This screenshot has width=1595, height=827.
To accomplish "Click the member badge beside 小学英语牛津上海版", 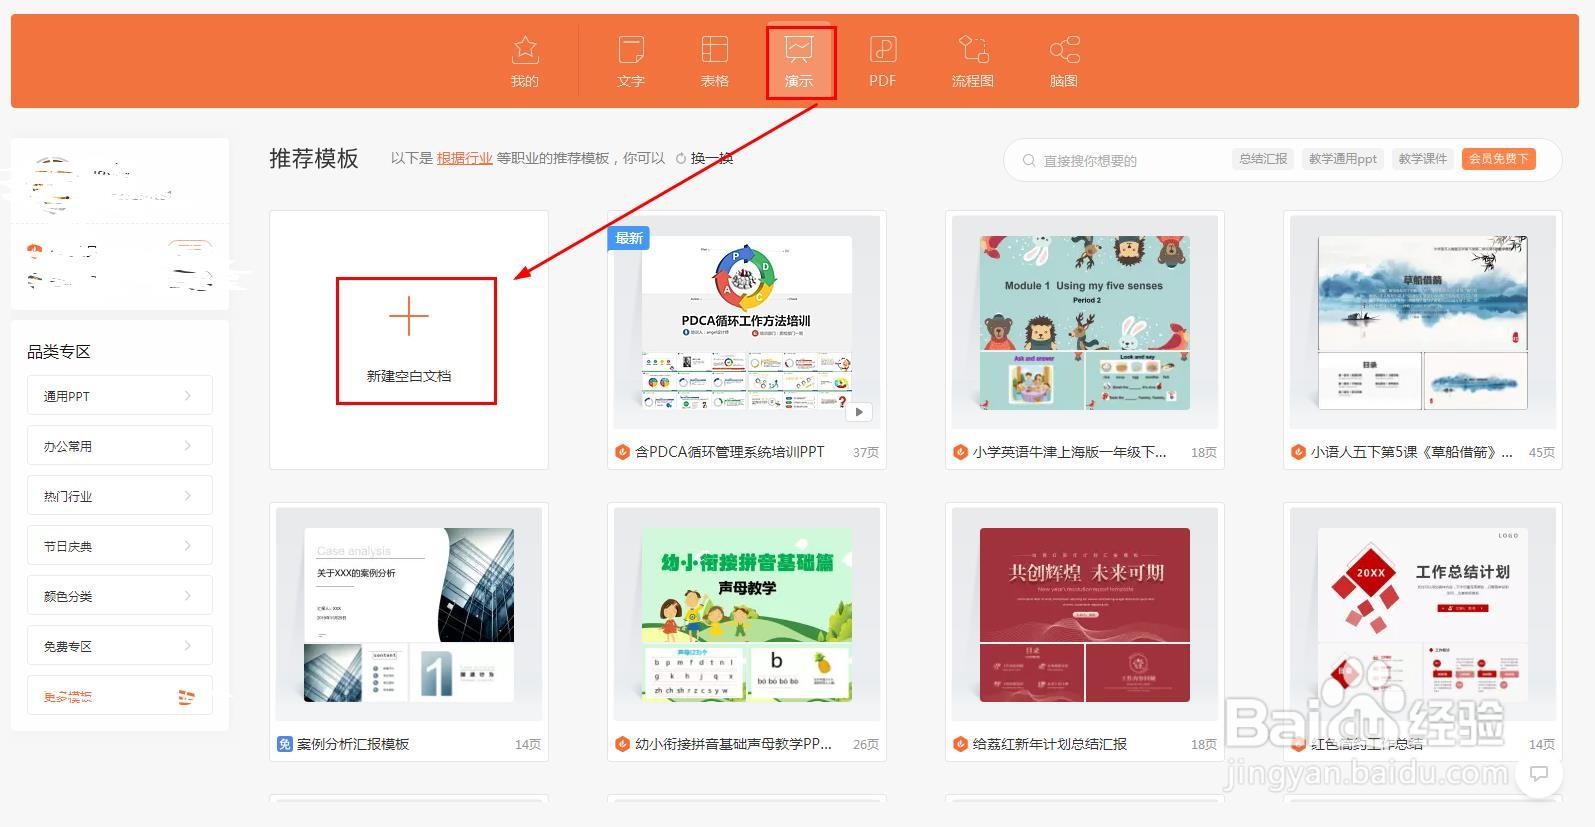I will click(960, 452).
